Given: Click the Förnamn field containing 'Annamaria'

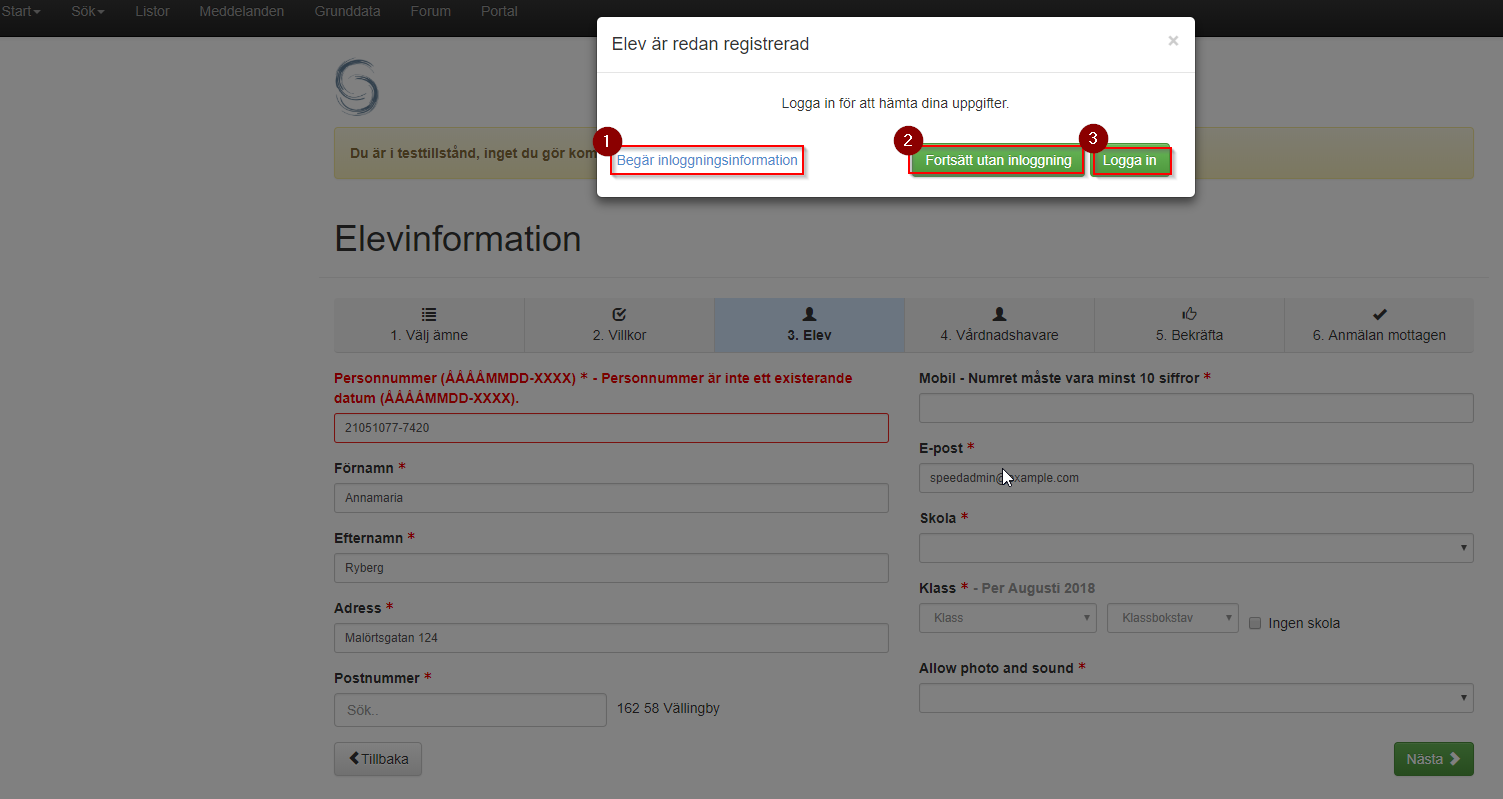Looking at the screenshot, I should (611, 498).
